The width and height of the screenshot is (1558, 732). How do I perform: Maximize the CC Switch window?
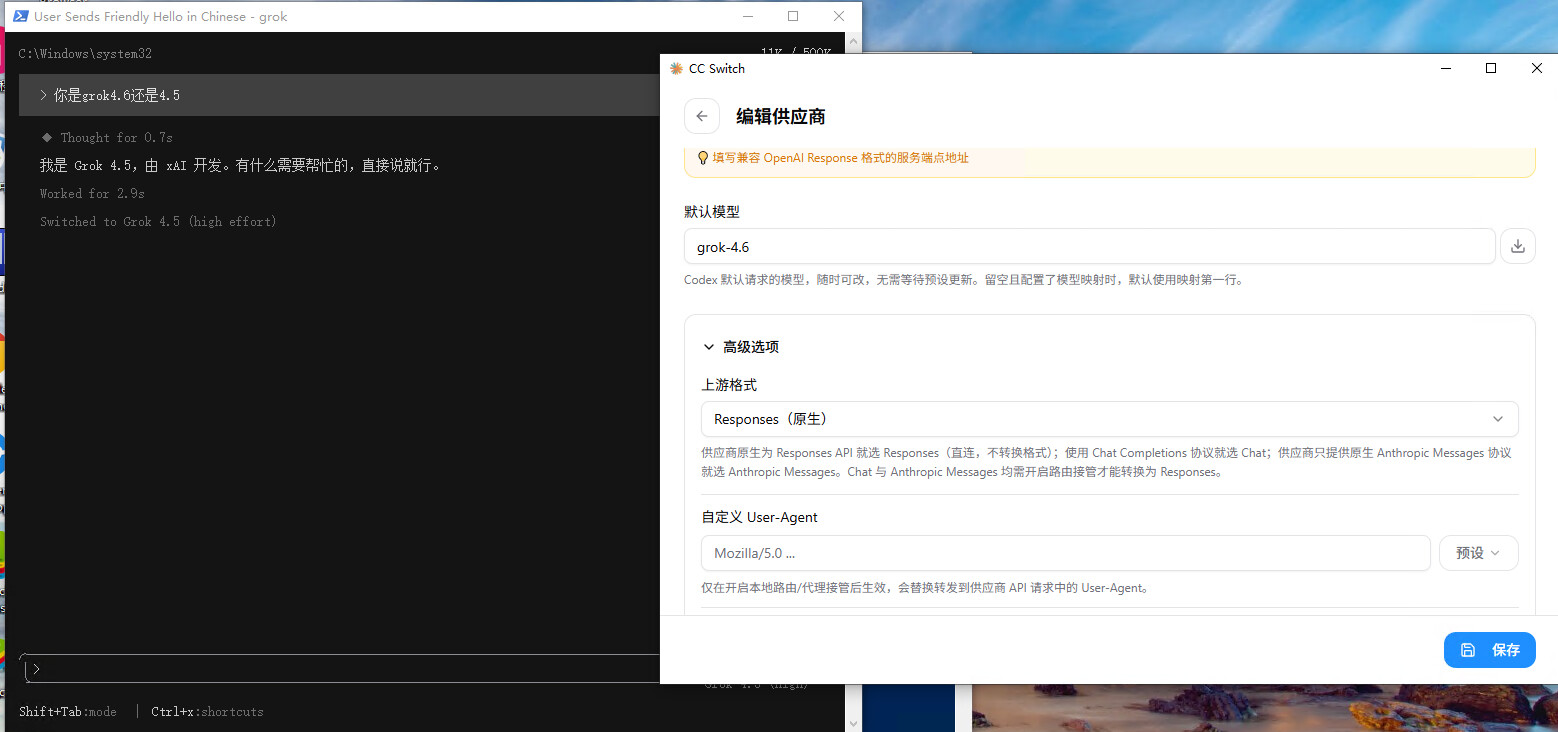(1491, 68)
